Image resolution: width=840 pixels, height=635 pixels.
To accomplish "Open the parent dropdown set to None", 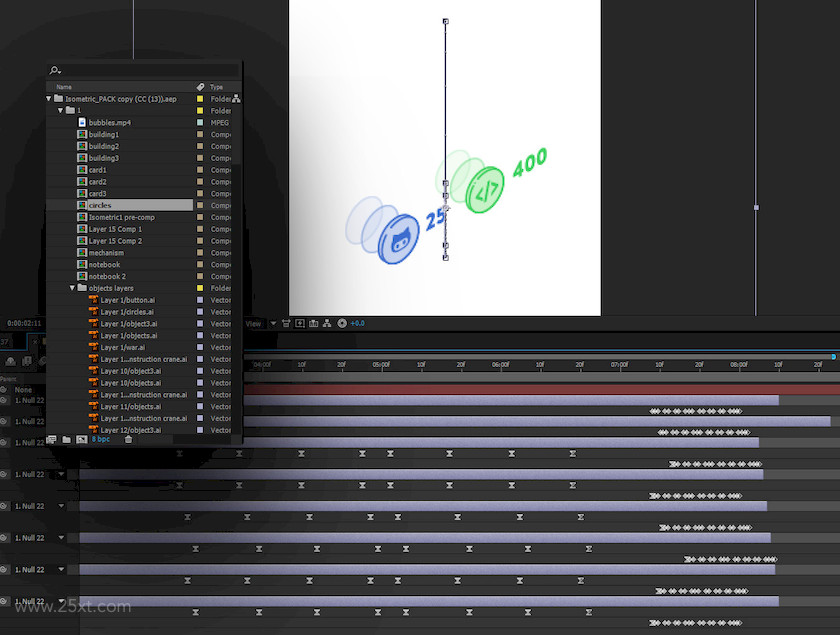I will point(24,390).
